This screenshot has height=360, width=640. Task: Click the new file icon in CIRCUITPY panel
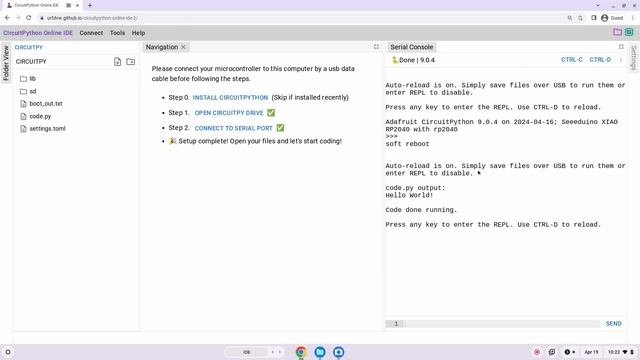pyautogui.click(x=118, y=62)
